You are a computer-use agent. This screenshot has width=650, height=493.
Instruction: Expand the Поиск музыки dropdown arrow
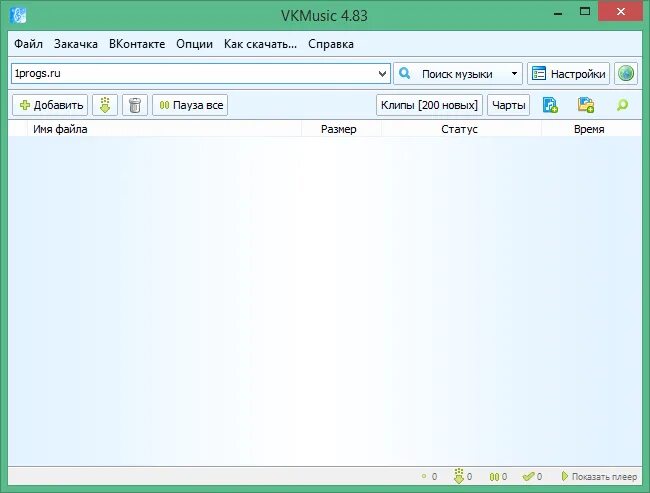pyautogui.click(x=514, y=74)
